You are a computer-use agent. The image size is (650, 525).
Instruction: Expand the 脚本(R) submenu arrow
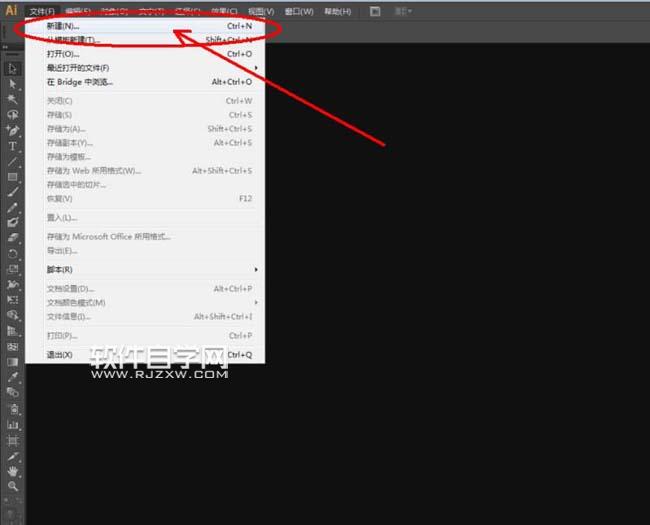pyautogui.click(x=256, y=270)
